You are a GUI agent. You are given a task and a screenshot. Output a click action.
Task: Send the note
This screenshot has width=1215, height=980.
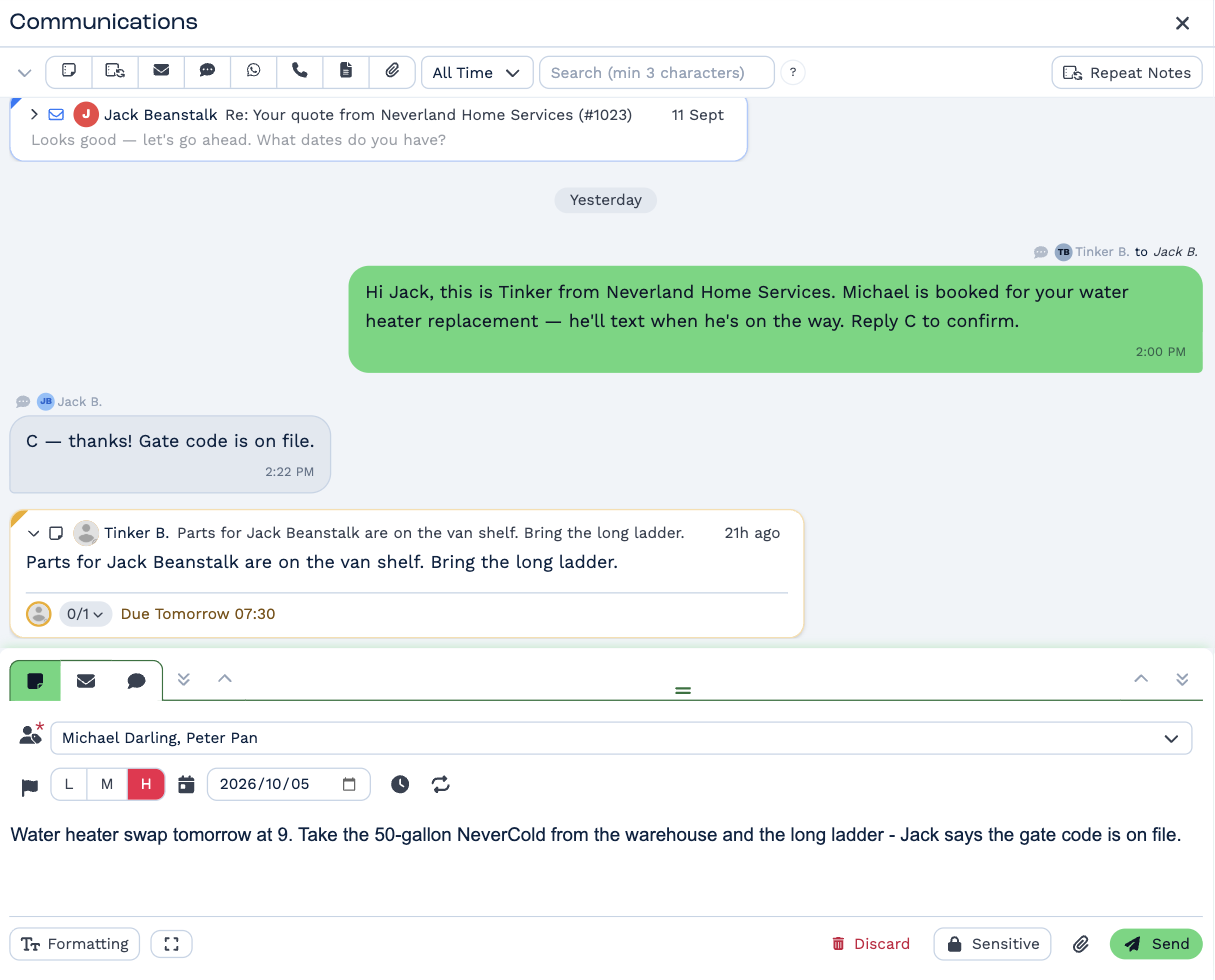(1156, 944)
